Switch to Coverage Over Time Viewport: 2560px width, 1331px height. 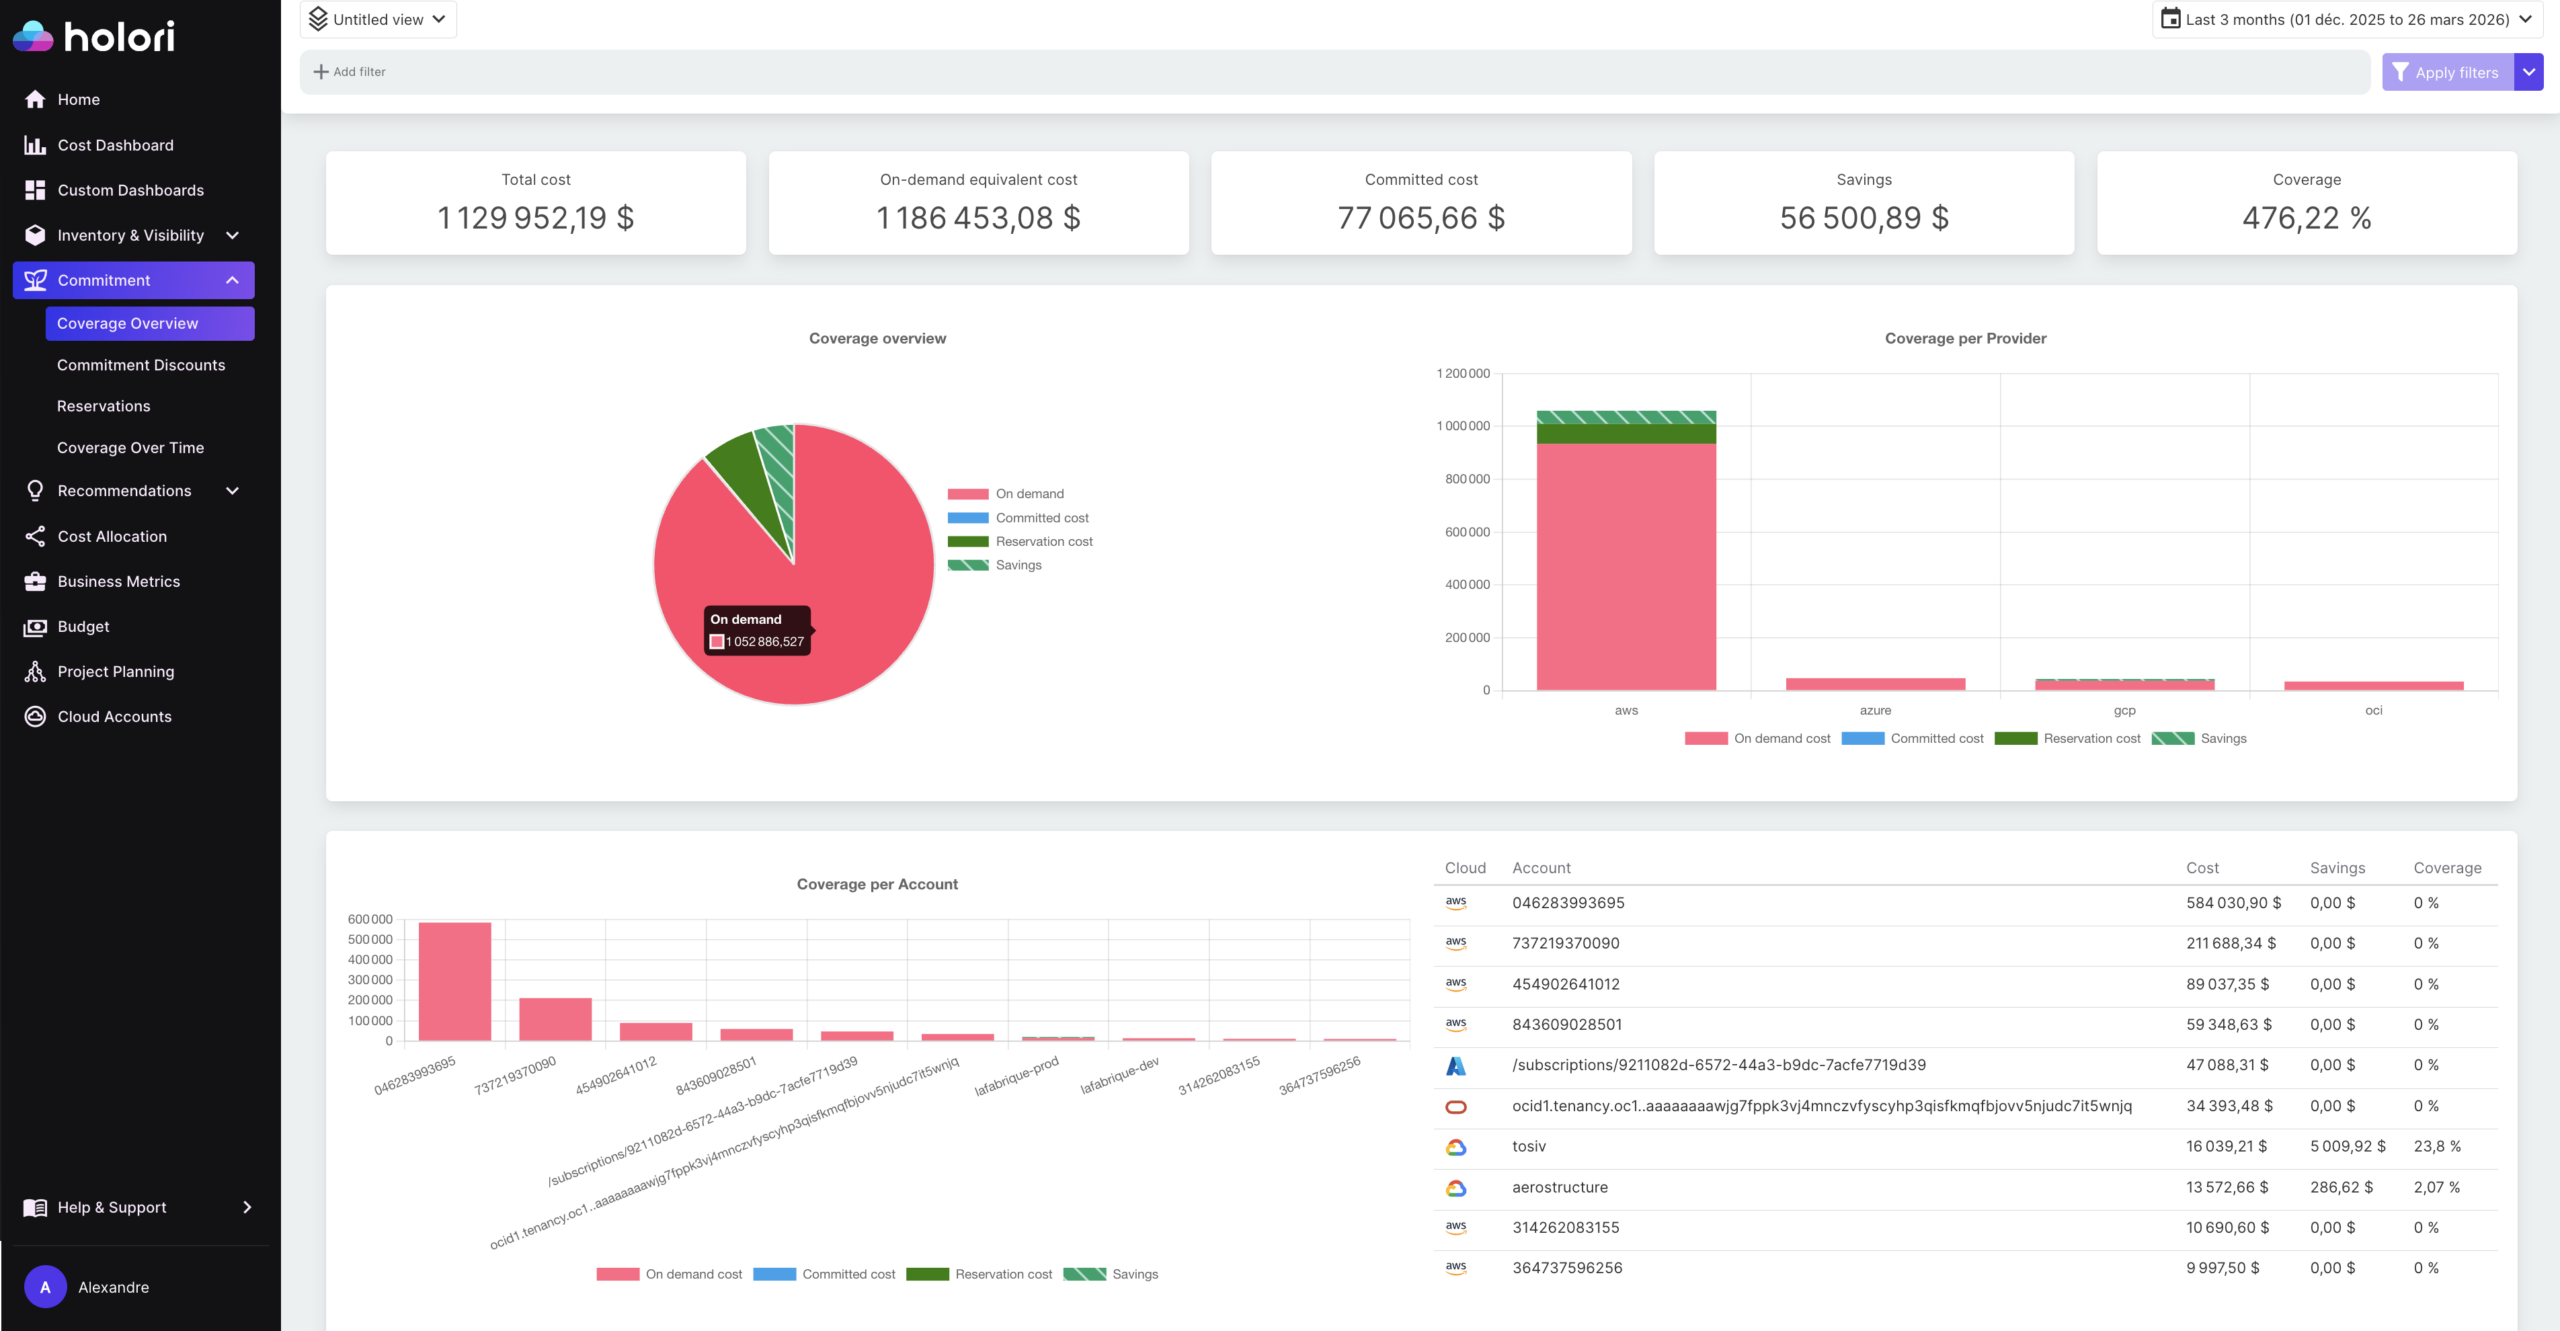pos(131,447)
